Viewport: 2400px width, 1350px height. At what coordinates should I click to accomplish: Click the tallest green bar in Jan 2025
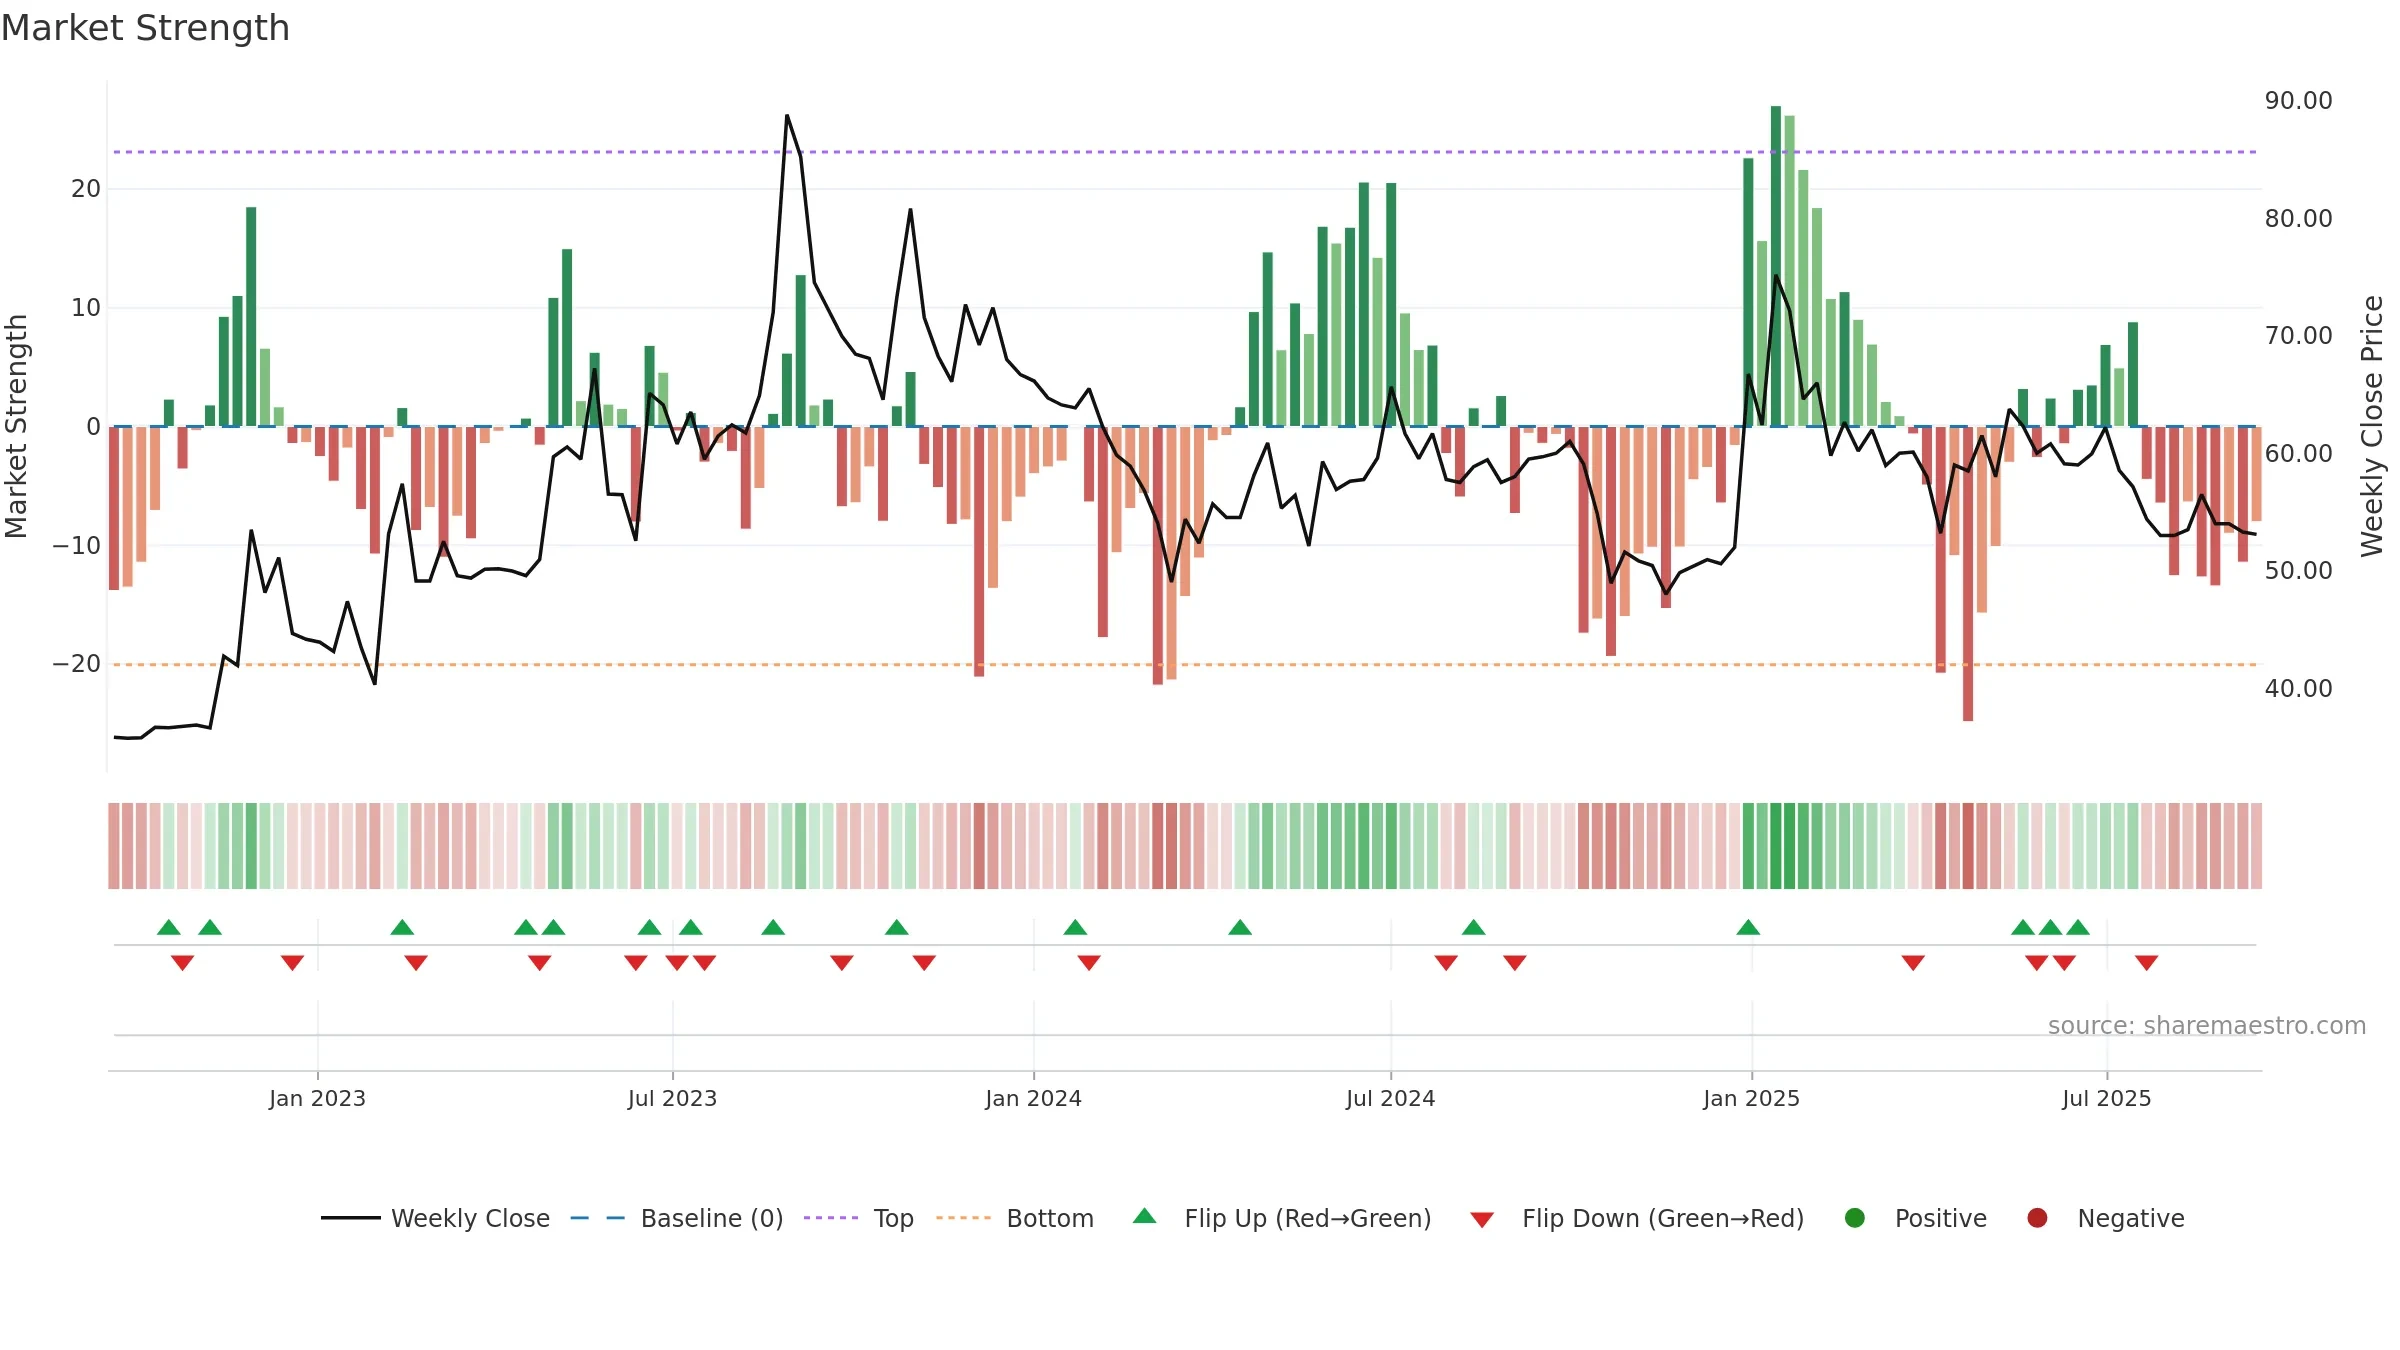pyautogui.click(x=1776, y=266)
